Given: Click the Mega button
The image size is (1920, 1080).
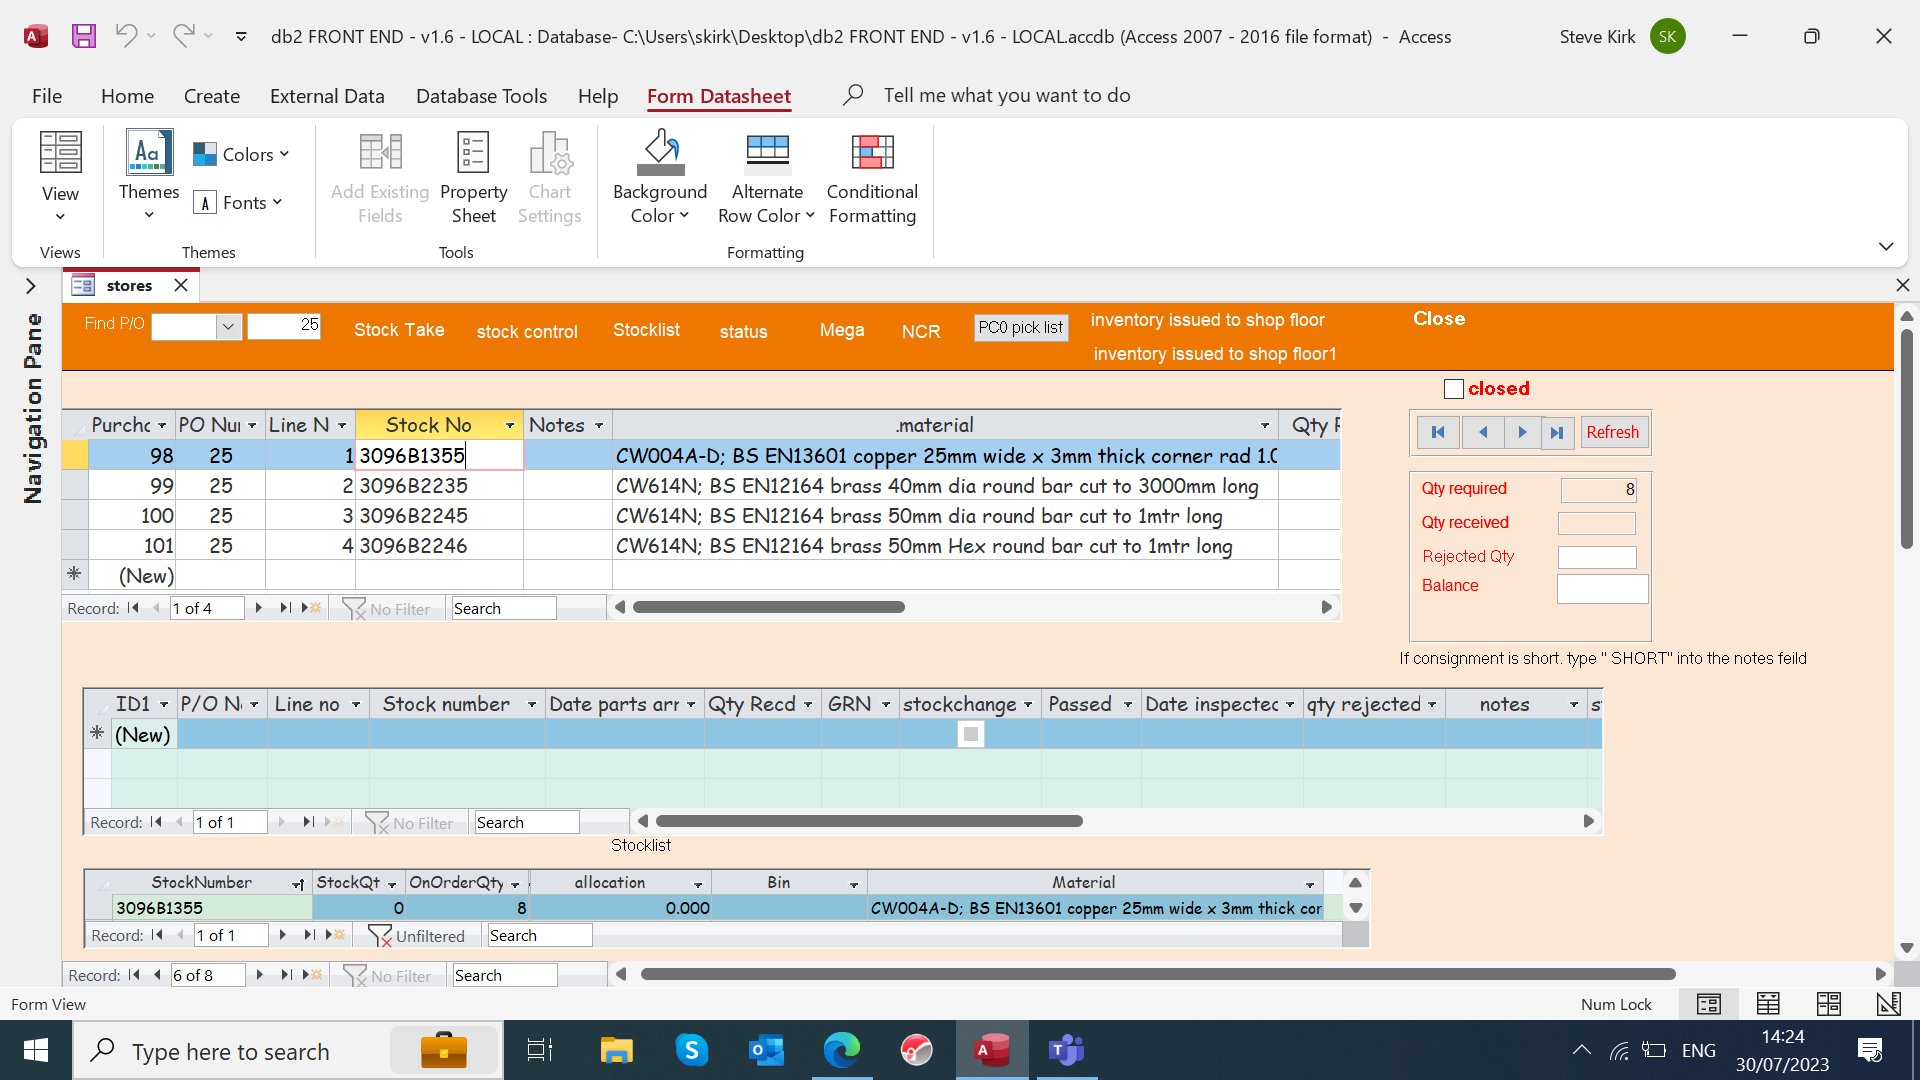Looking at the screenshot, I should [x=842, y=330].
